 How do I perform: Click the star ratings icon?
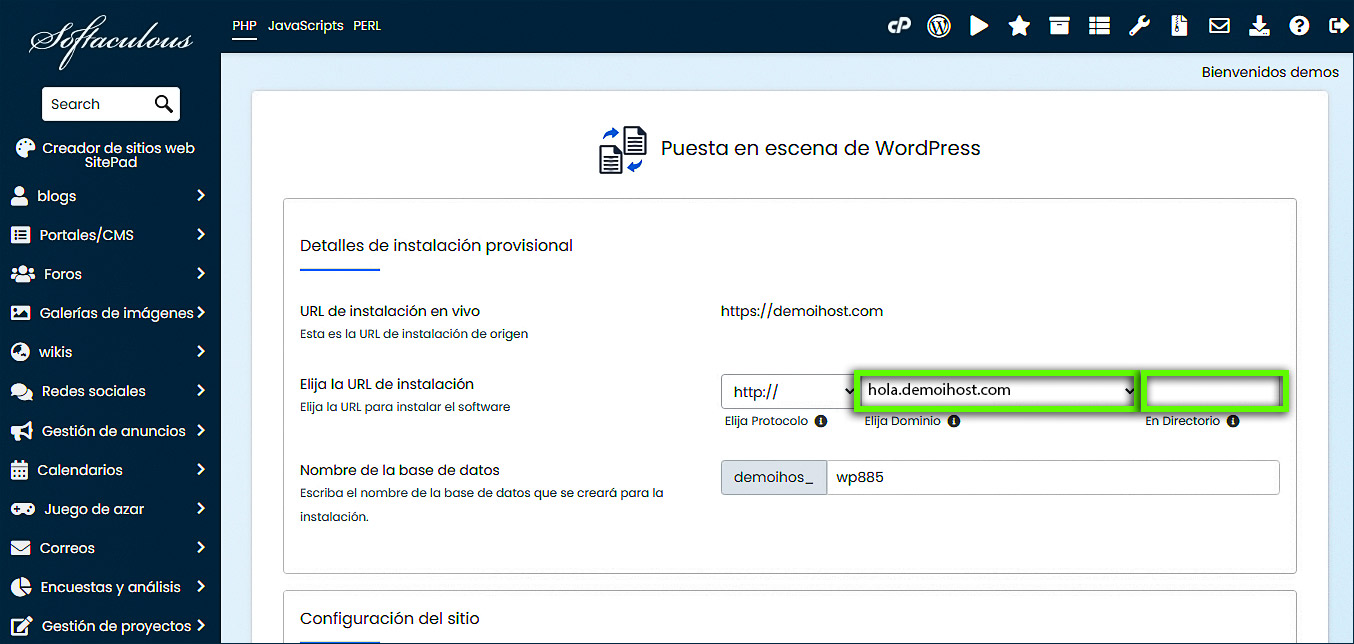pos(1018,25)
